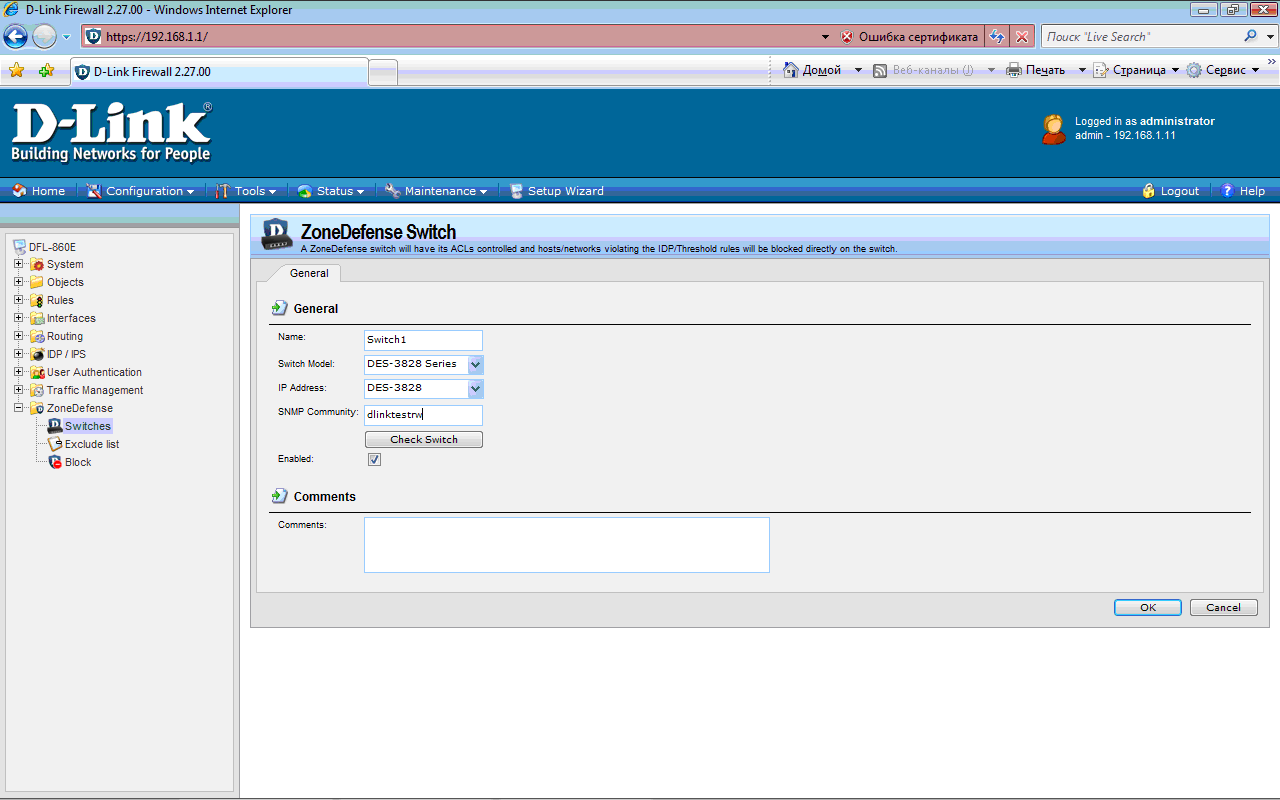This screenshot has width=1280, height=800.
Task: Expand the Traffic Management tree node
Action: [x=19, y=390]
